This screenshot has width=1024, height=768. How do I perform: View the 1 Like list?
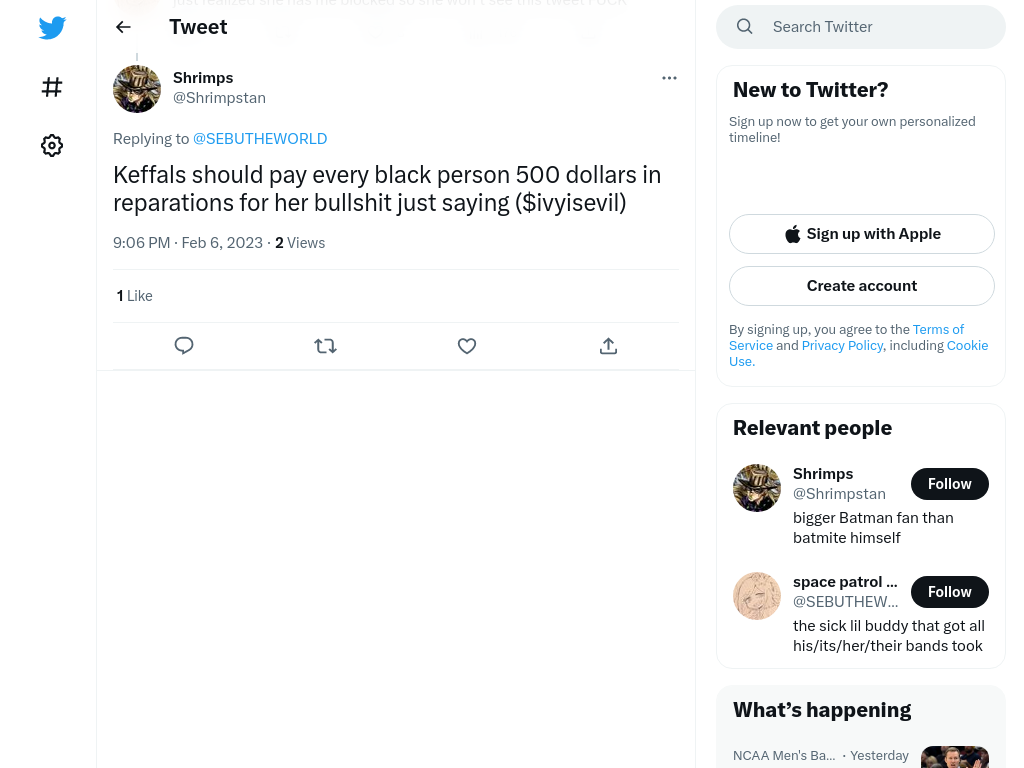135,296
